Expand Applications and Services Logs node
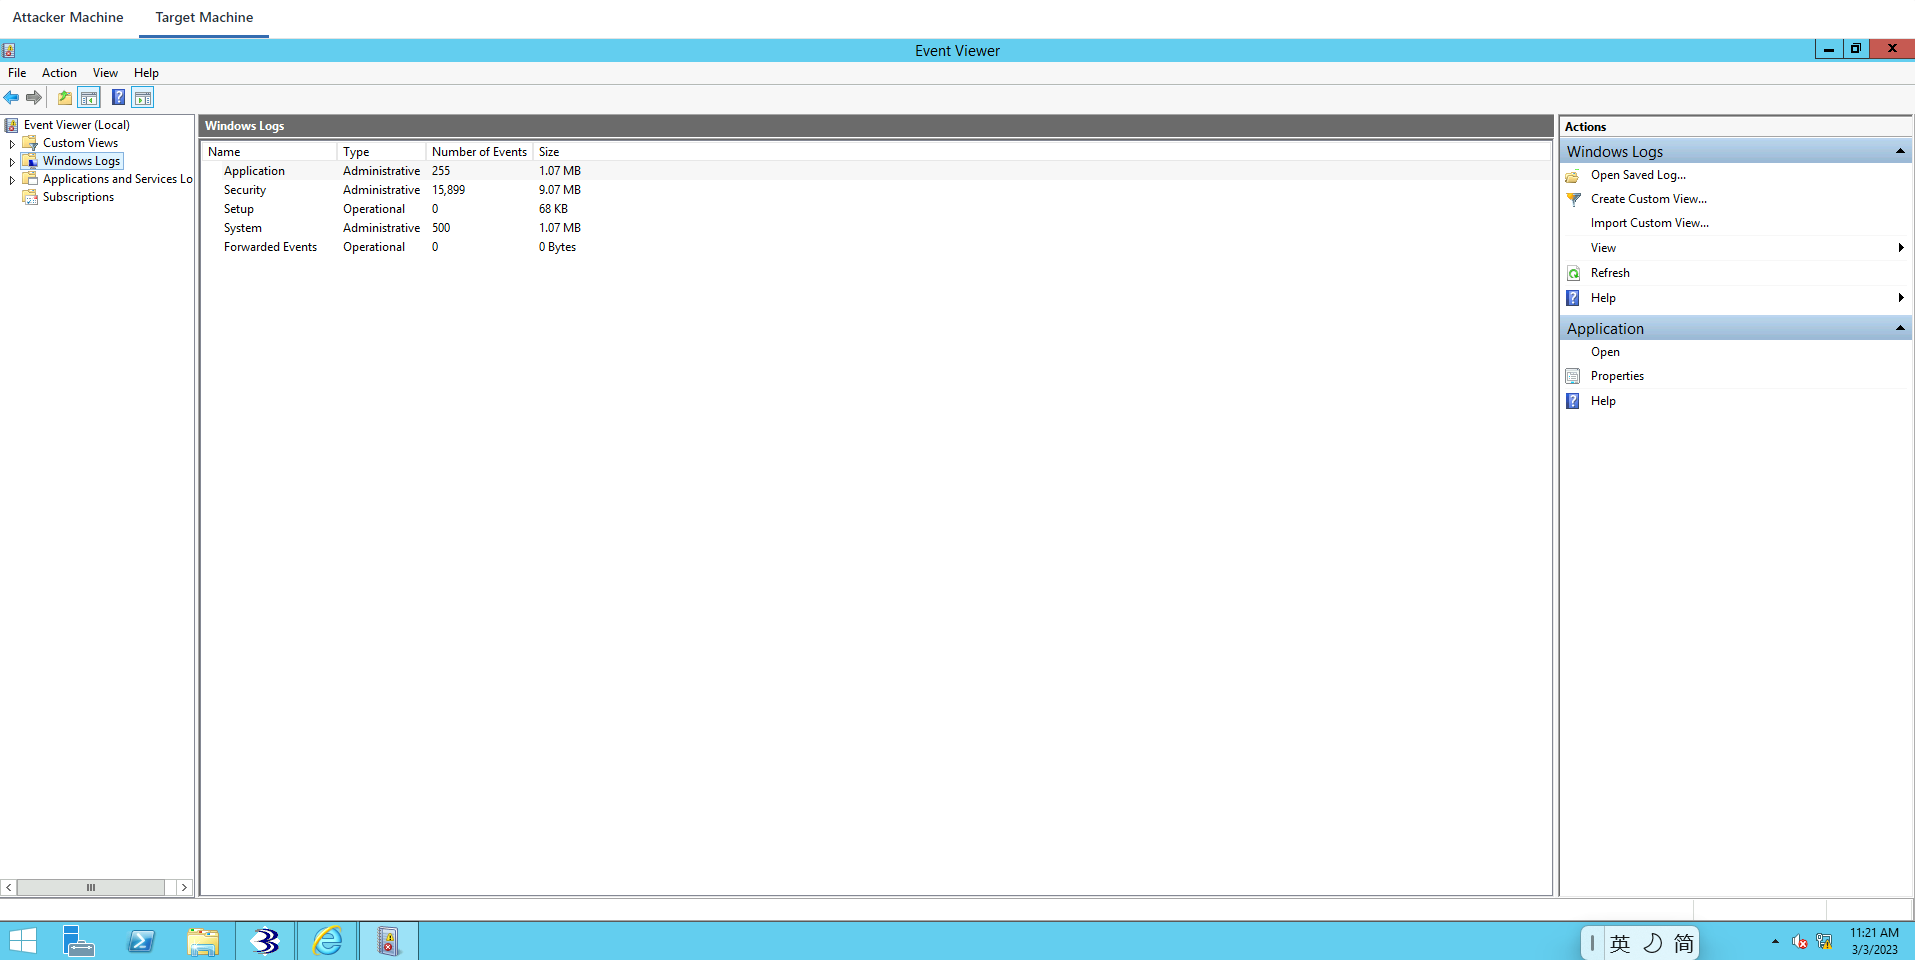 click(x=12, y=180)
